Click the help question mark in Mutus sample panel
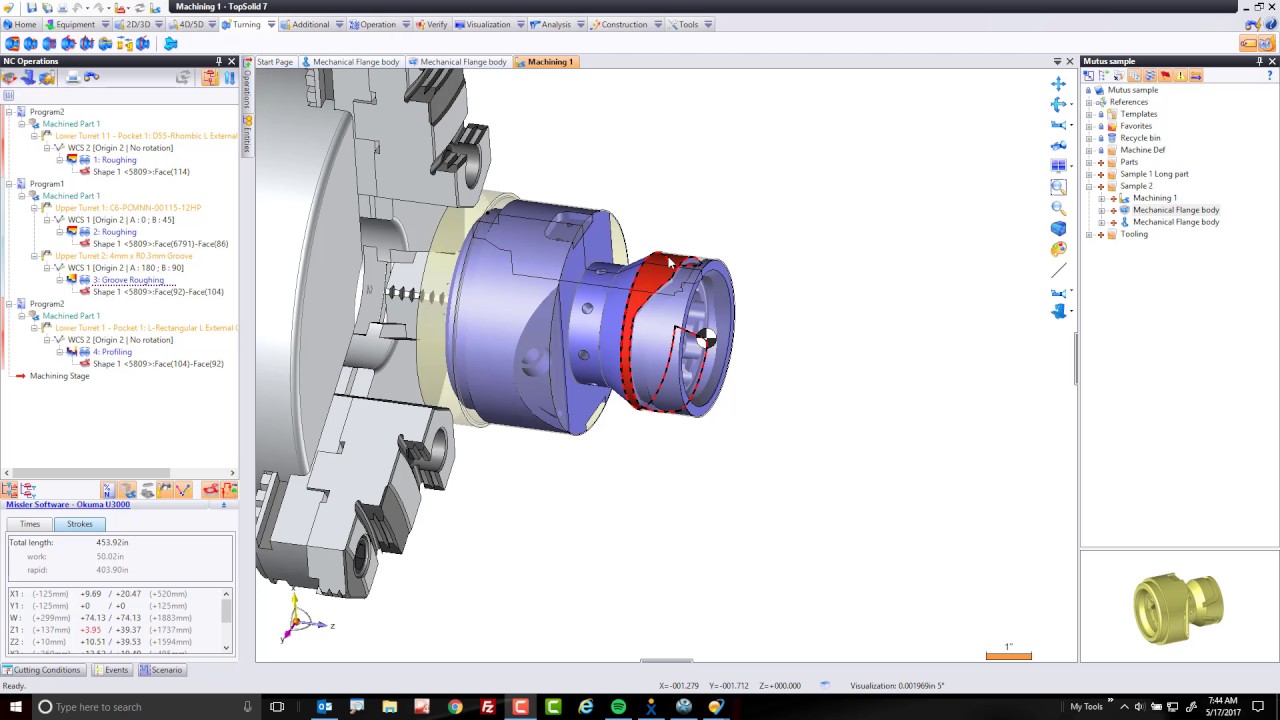Viewport: 1280px width, 720px height. [x=1270, y=76]
